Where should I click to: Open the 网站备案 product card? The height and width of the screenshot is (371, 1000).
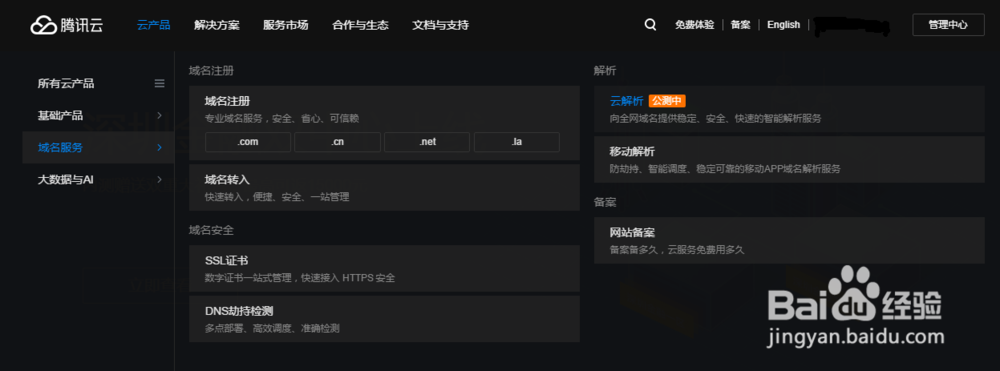click(x=789, y=240)
